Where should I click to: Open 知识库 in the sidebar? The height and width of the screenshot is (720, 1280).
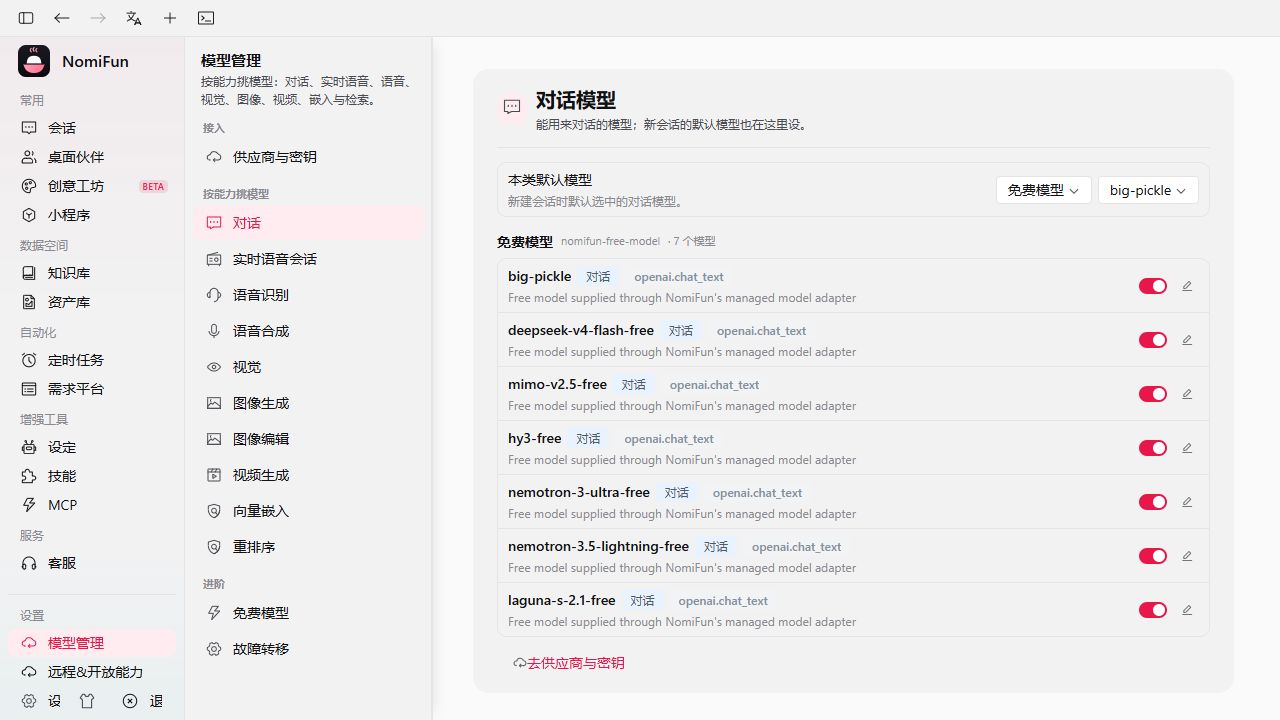(92, 273)
